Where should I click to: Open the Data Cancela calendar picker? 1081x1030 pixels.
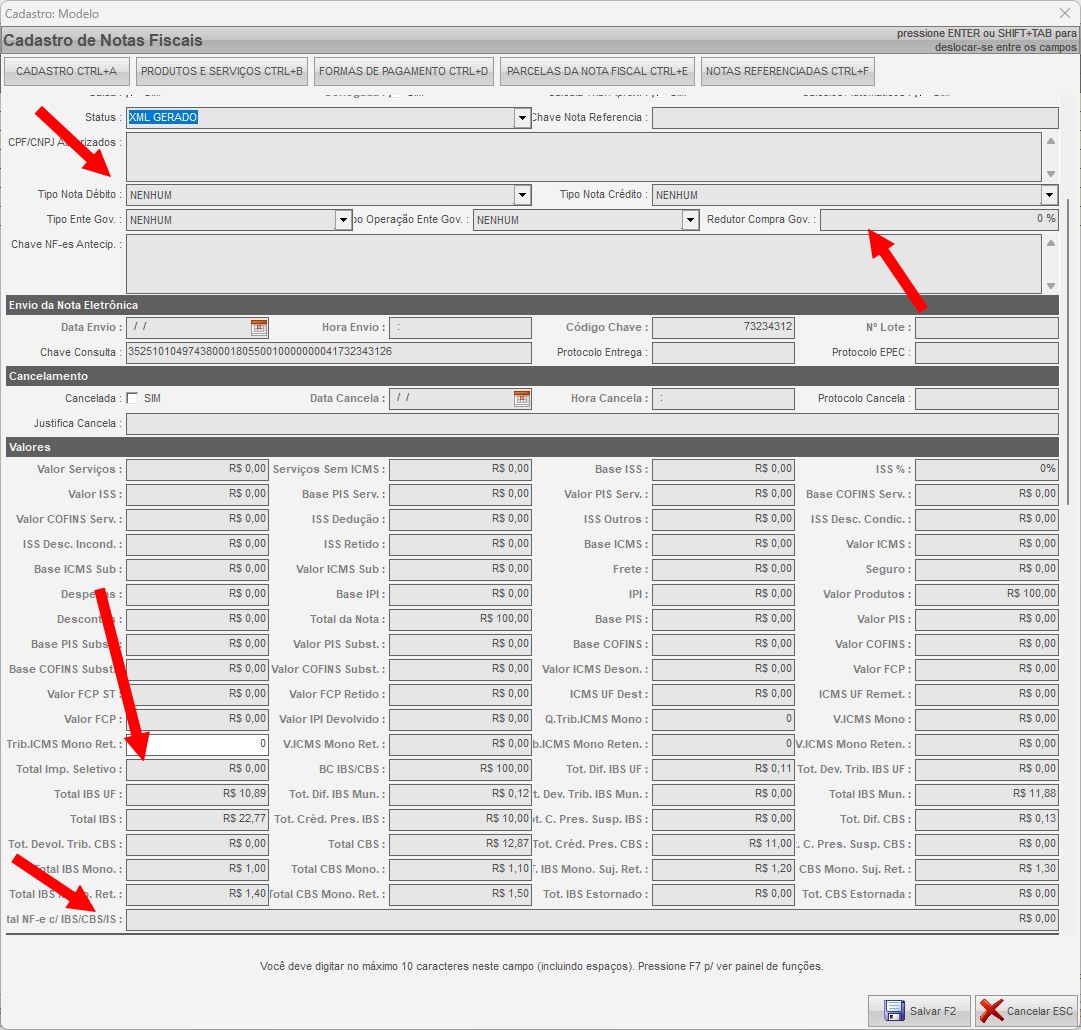522,399
